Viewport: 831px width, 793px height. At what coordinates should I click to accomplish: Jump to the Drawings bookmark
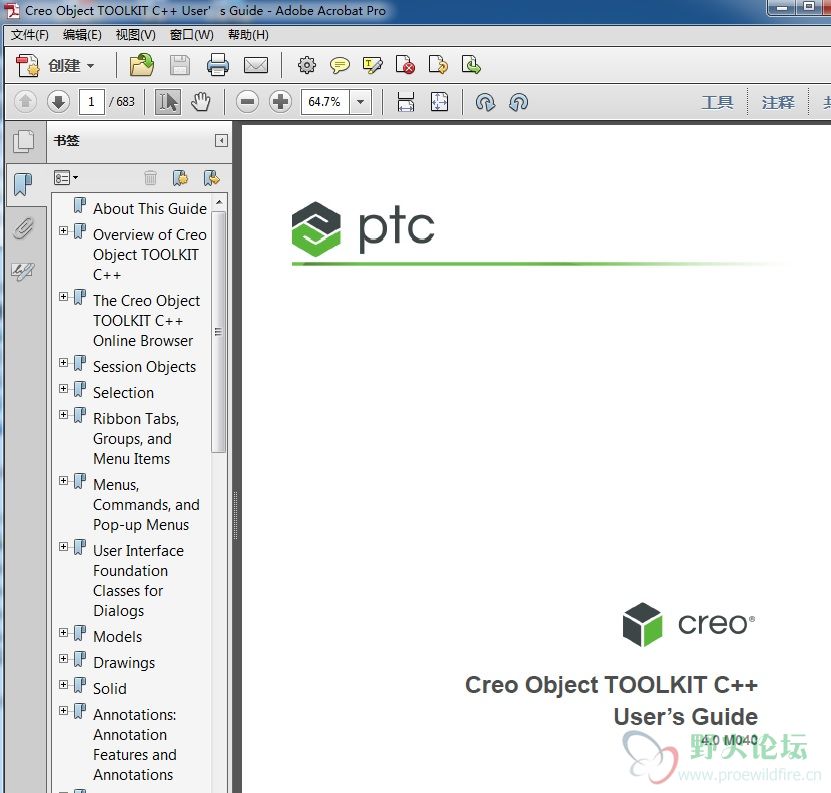(124, 663)
